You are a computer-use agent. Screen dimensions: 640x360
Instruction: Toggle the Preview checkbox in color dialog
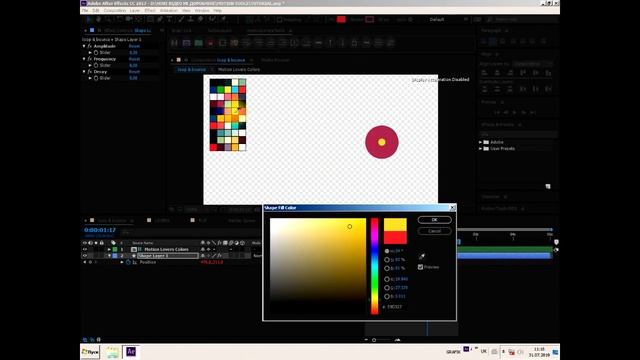pyautogui.click(x=420, y=267)
